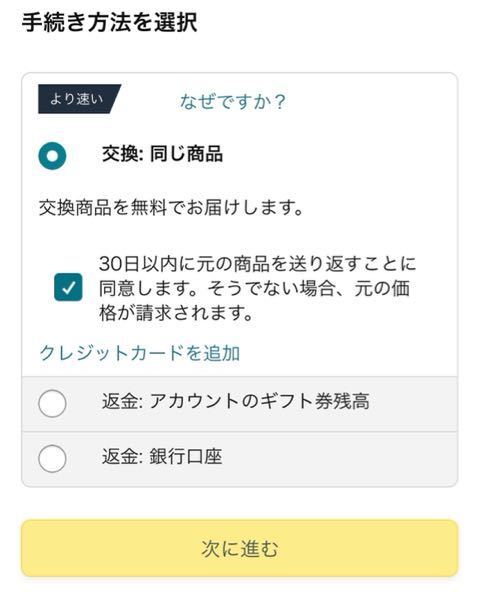This screenshot has height=600, width=479.
Task: Tap the gray bank account refund row
Action: pyautogui.click(x=240, y=459)
